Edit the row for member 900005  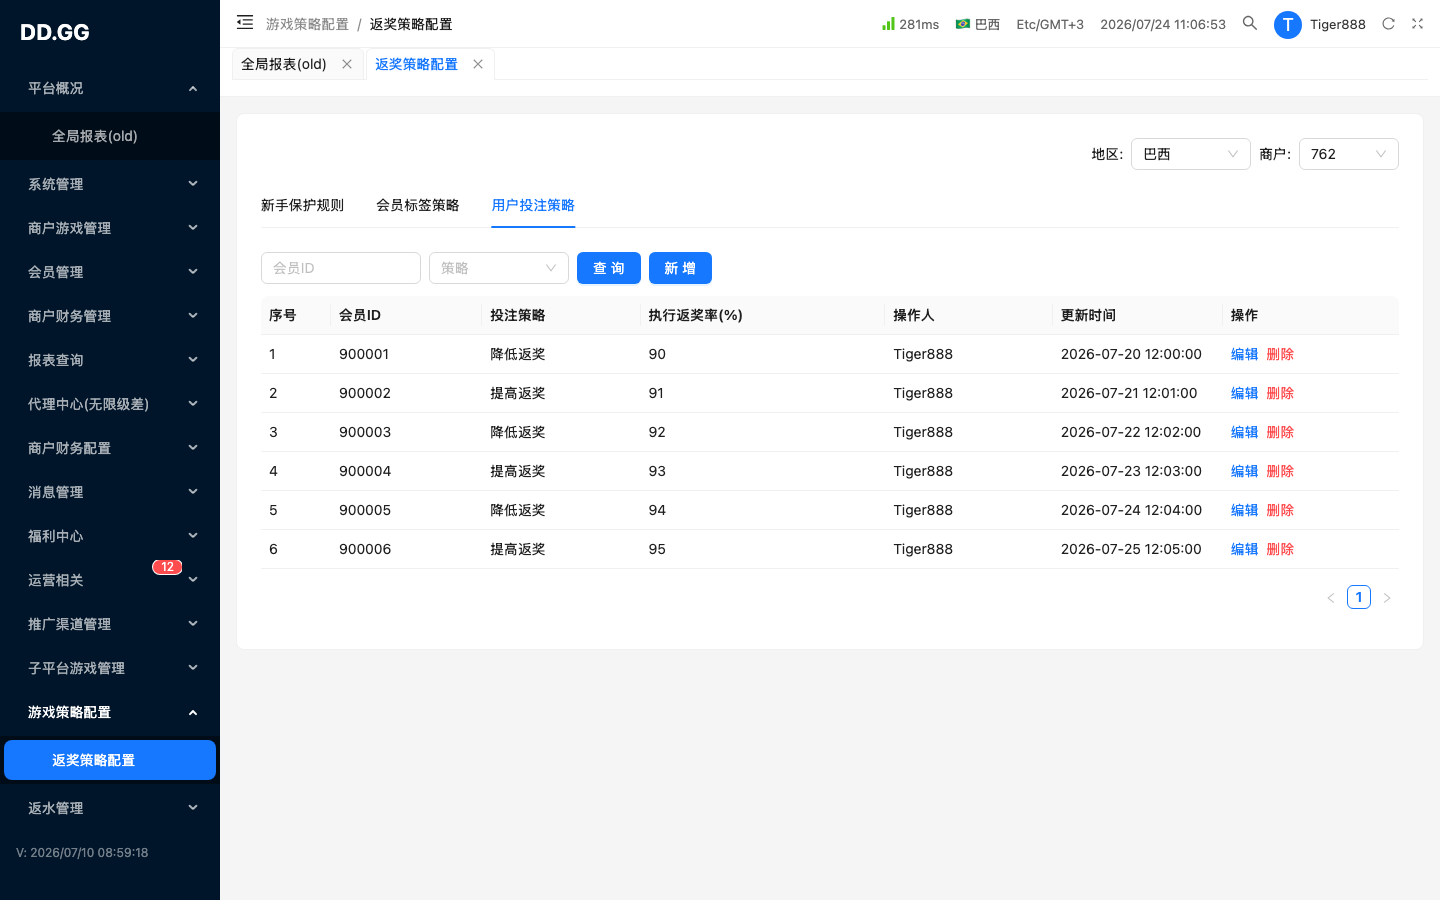coord(1244,510)
